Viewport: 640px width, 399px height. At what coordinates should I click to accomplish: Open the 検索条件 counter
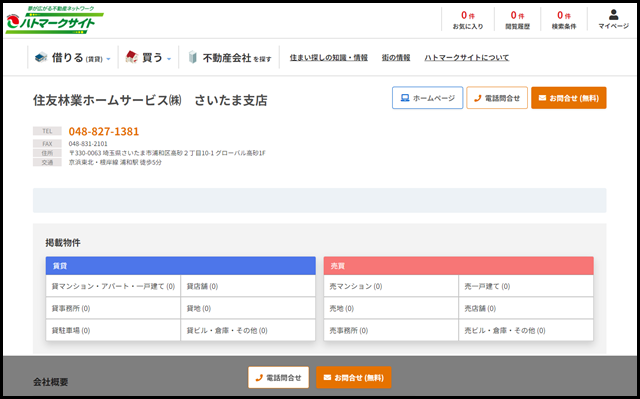click(x=564, y=20)
